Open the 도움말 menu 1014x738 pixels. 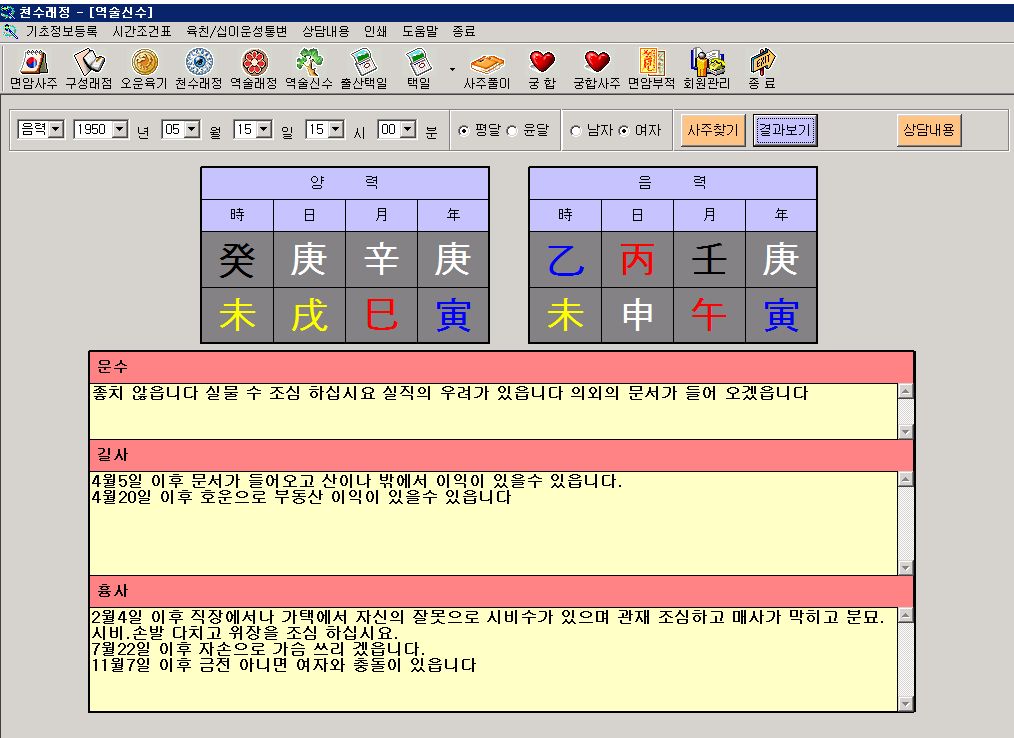pos(420,31)
